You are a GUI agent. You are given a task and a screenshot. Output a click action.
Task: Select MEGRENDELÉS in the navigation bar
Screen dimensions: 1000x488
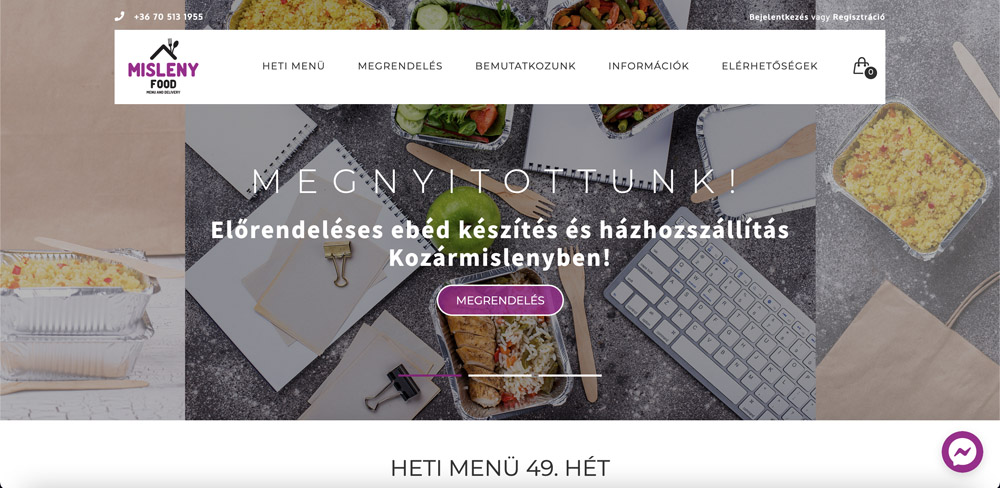click(400, 66)
